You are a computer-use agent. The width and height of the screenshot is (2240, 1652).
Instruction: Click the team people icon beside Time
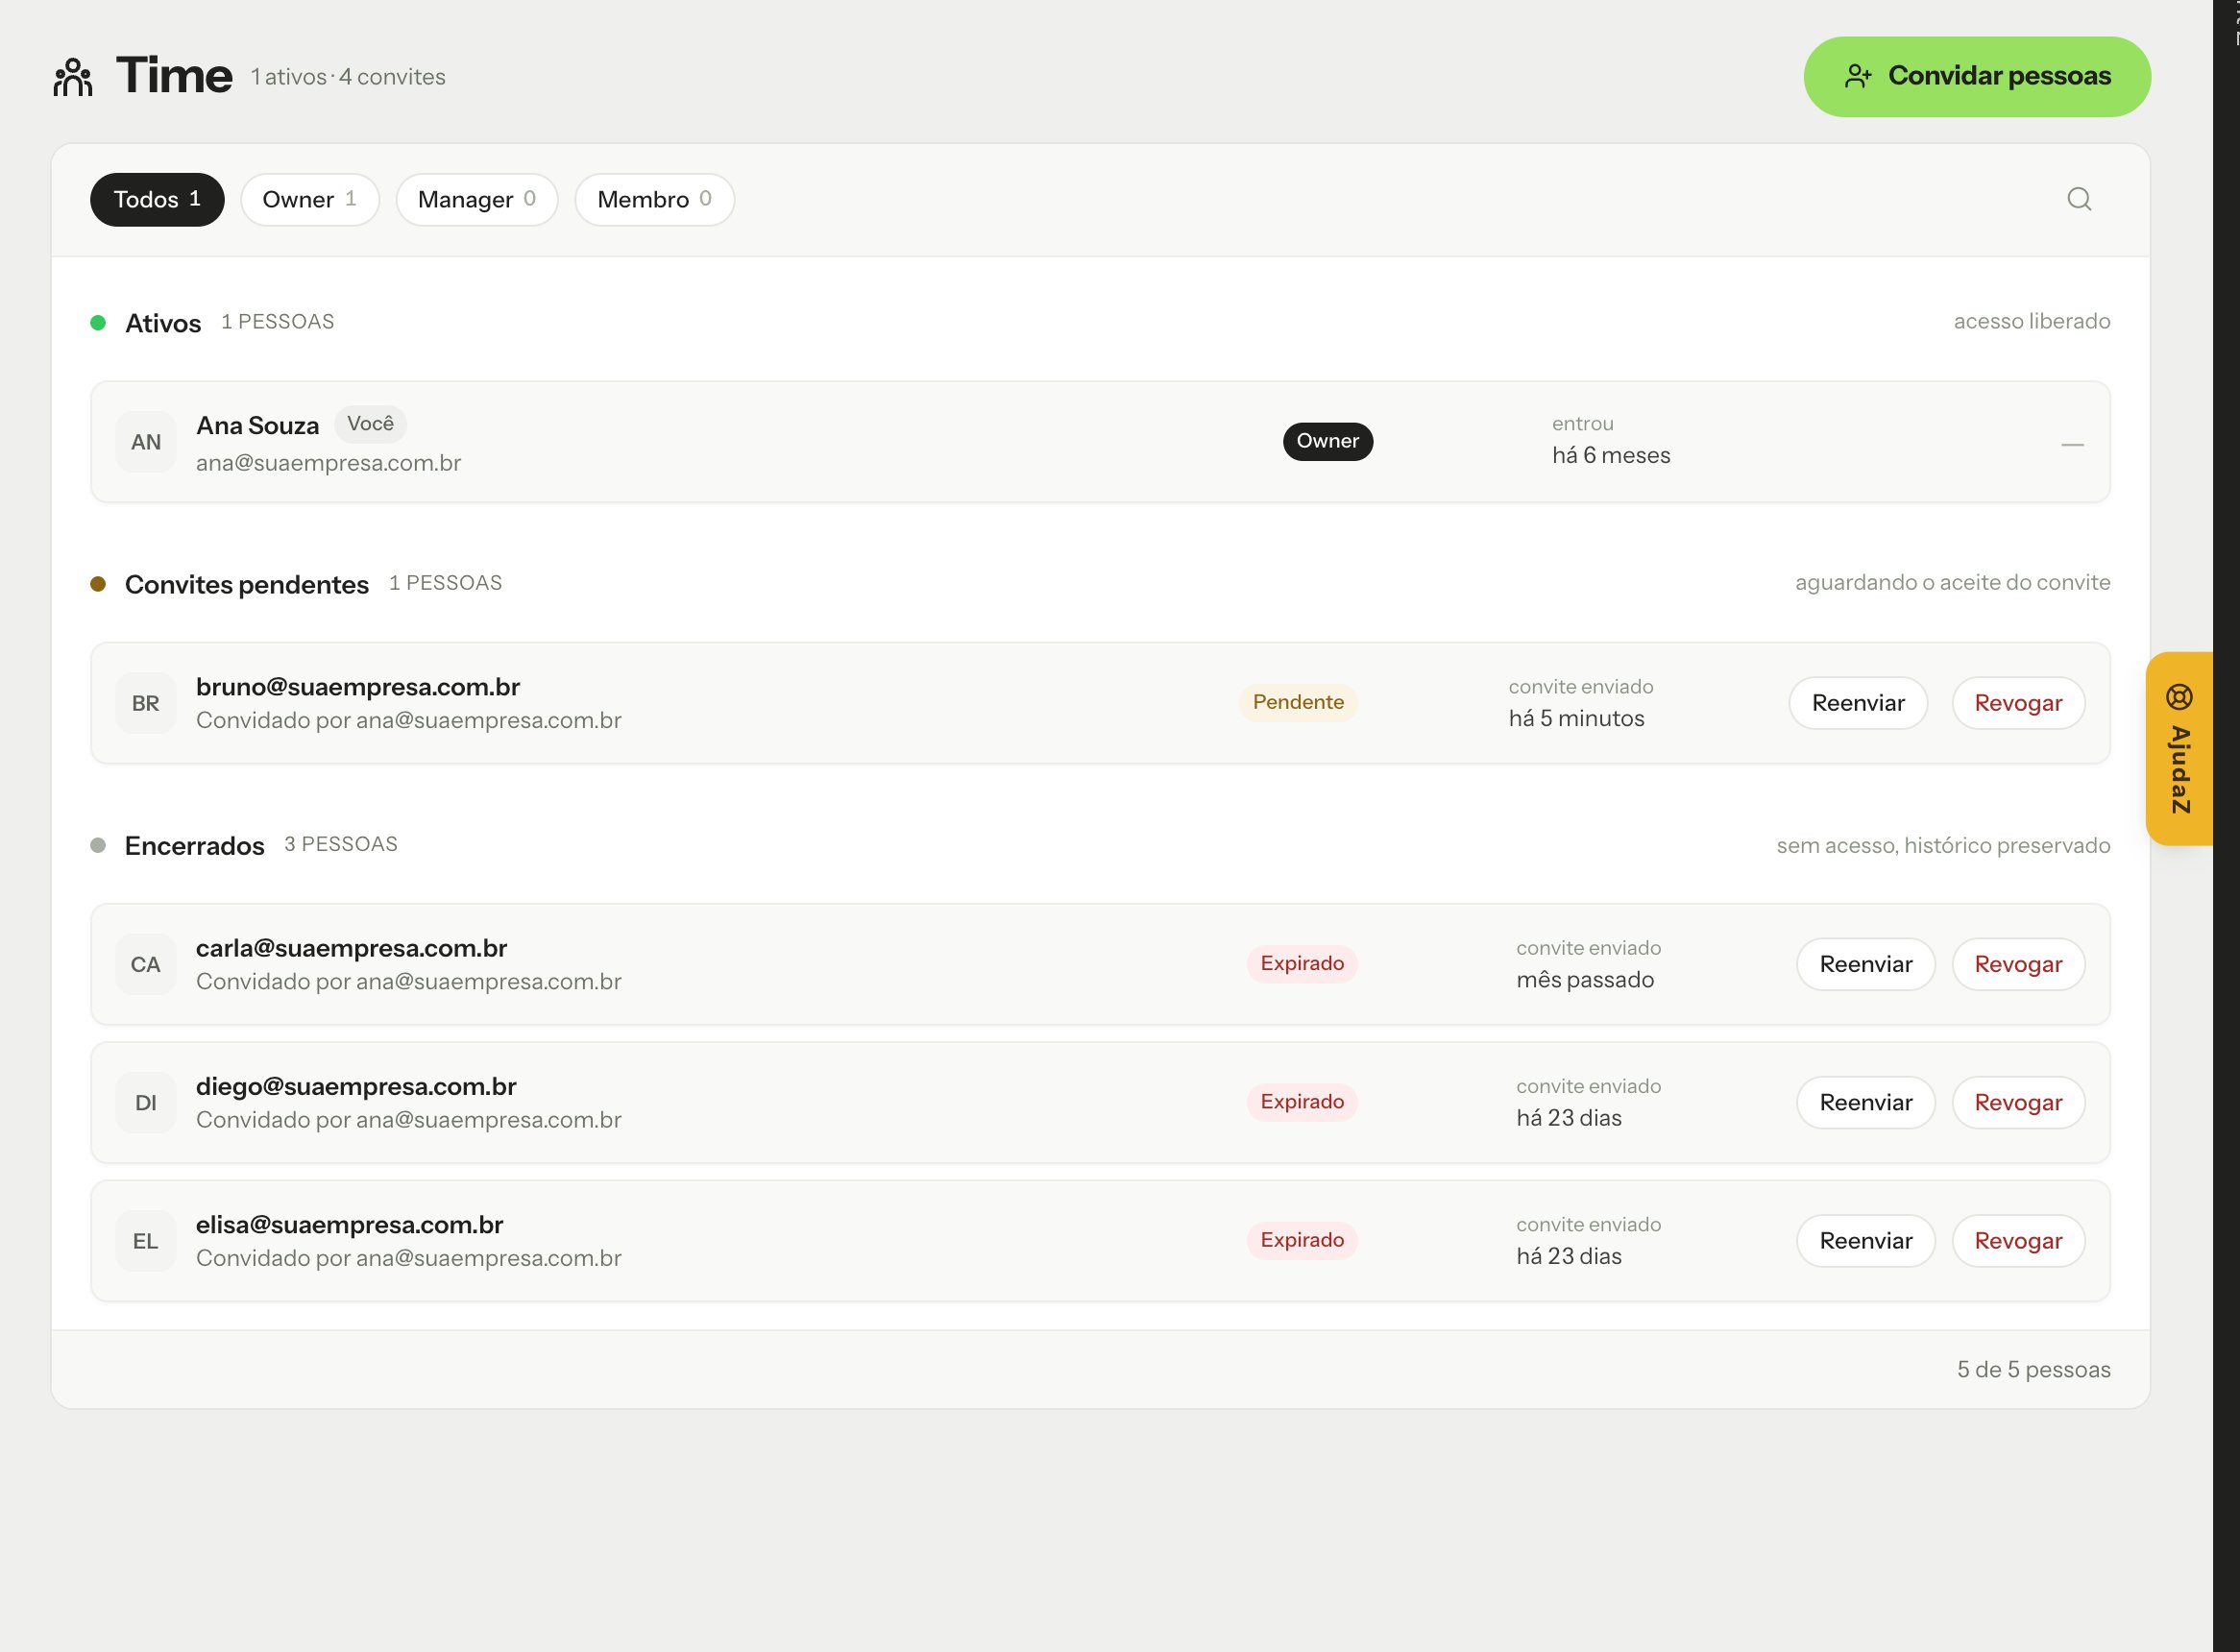(73, 77)
